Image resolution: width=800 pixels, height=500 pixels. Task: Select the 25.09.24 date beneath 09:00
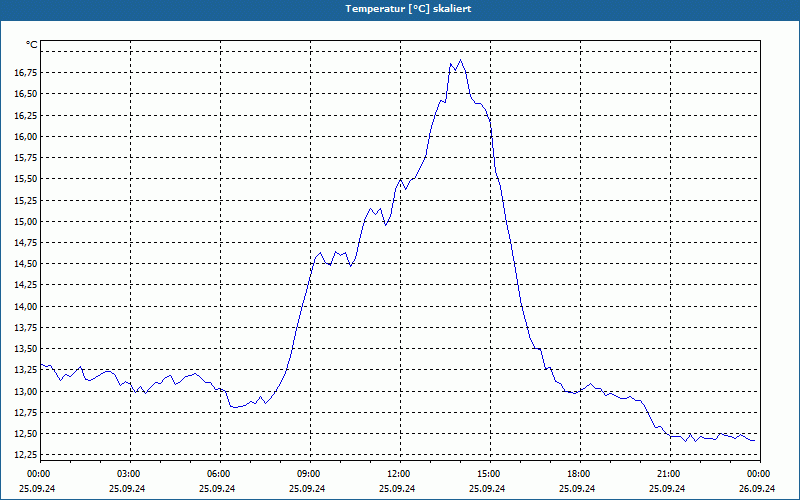(307, 488)
